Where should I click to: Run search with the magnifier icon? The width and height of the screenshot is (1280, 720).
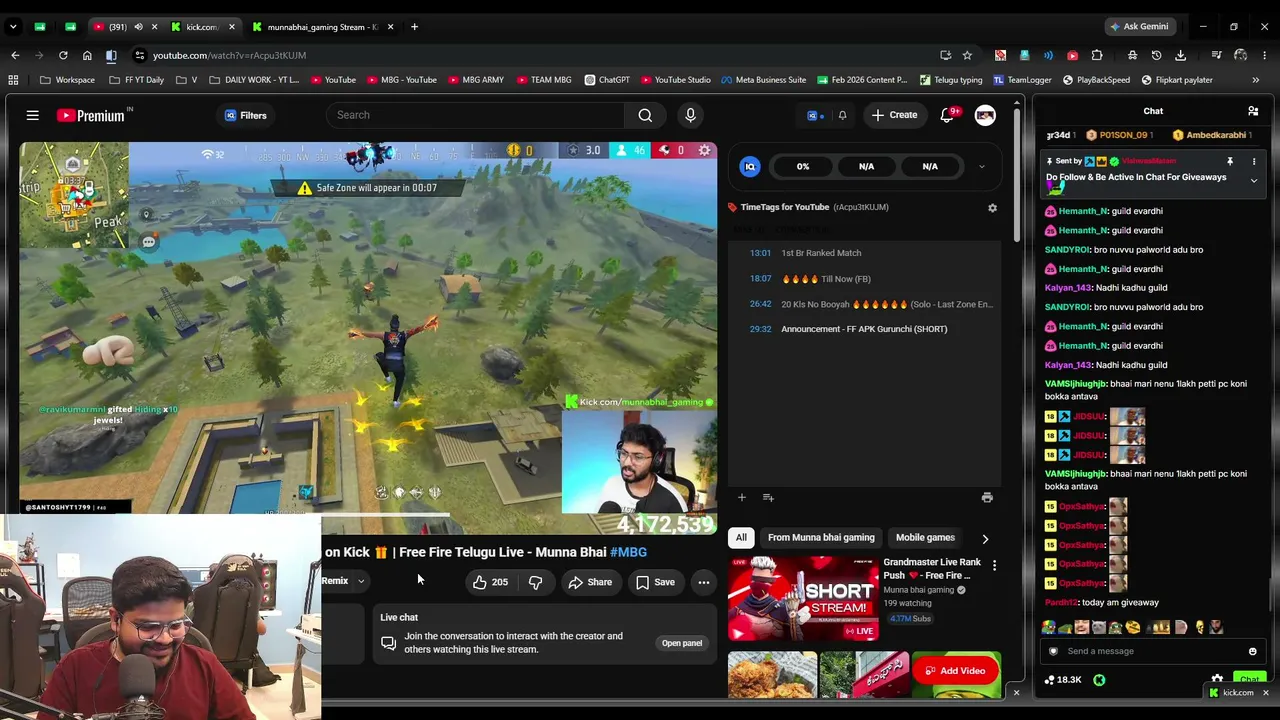pyautogui.click(x=645, y=115)
